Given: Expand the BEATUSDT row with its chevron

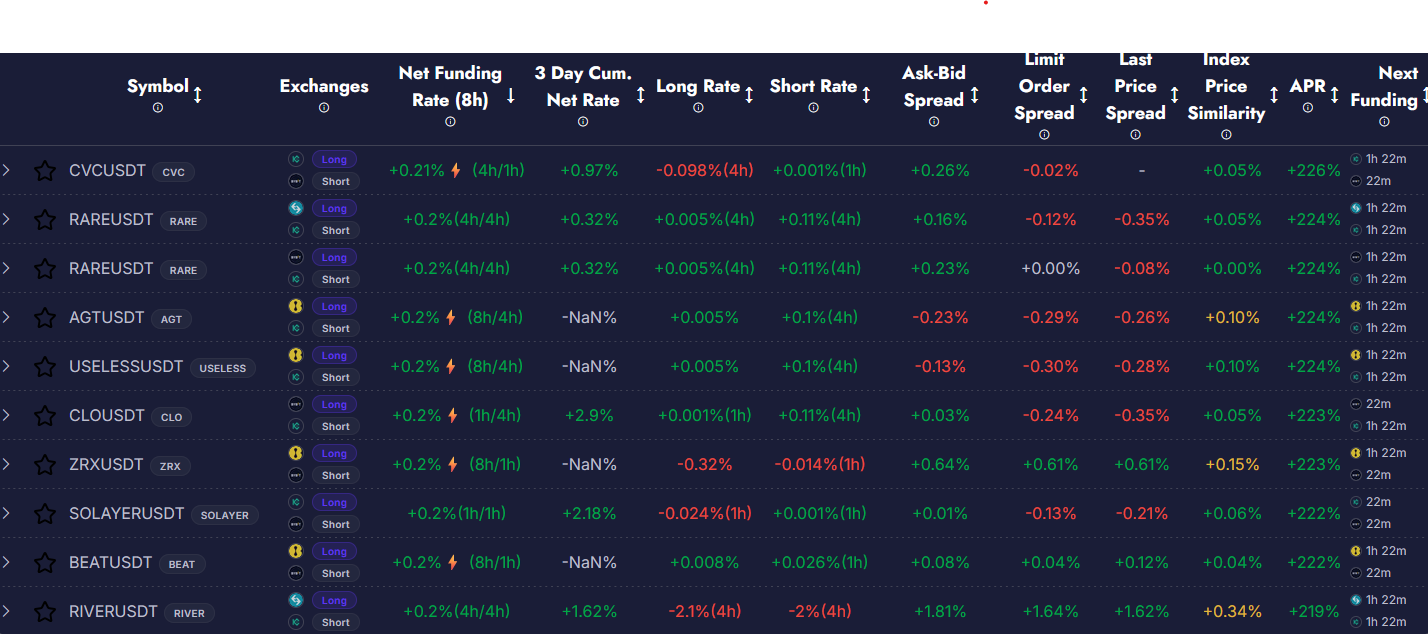Looking at the screenshot, I should click(7, 563).
